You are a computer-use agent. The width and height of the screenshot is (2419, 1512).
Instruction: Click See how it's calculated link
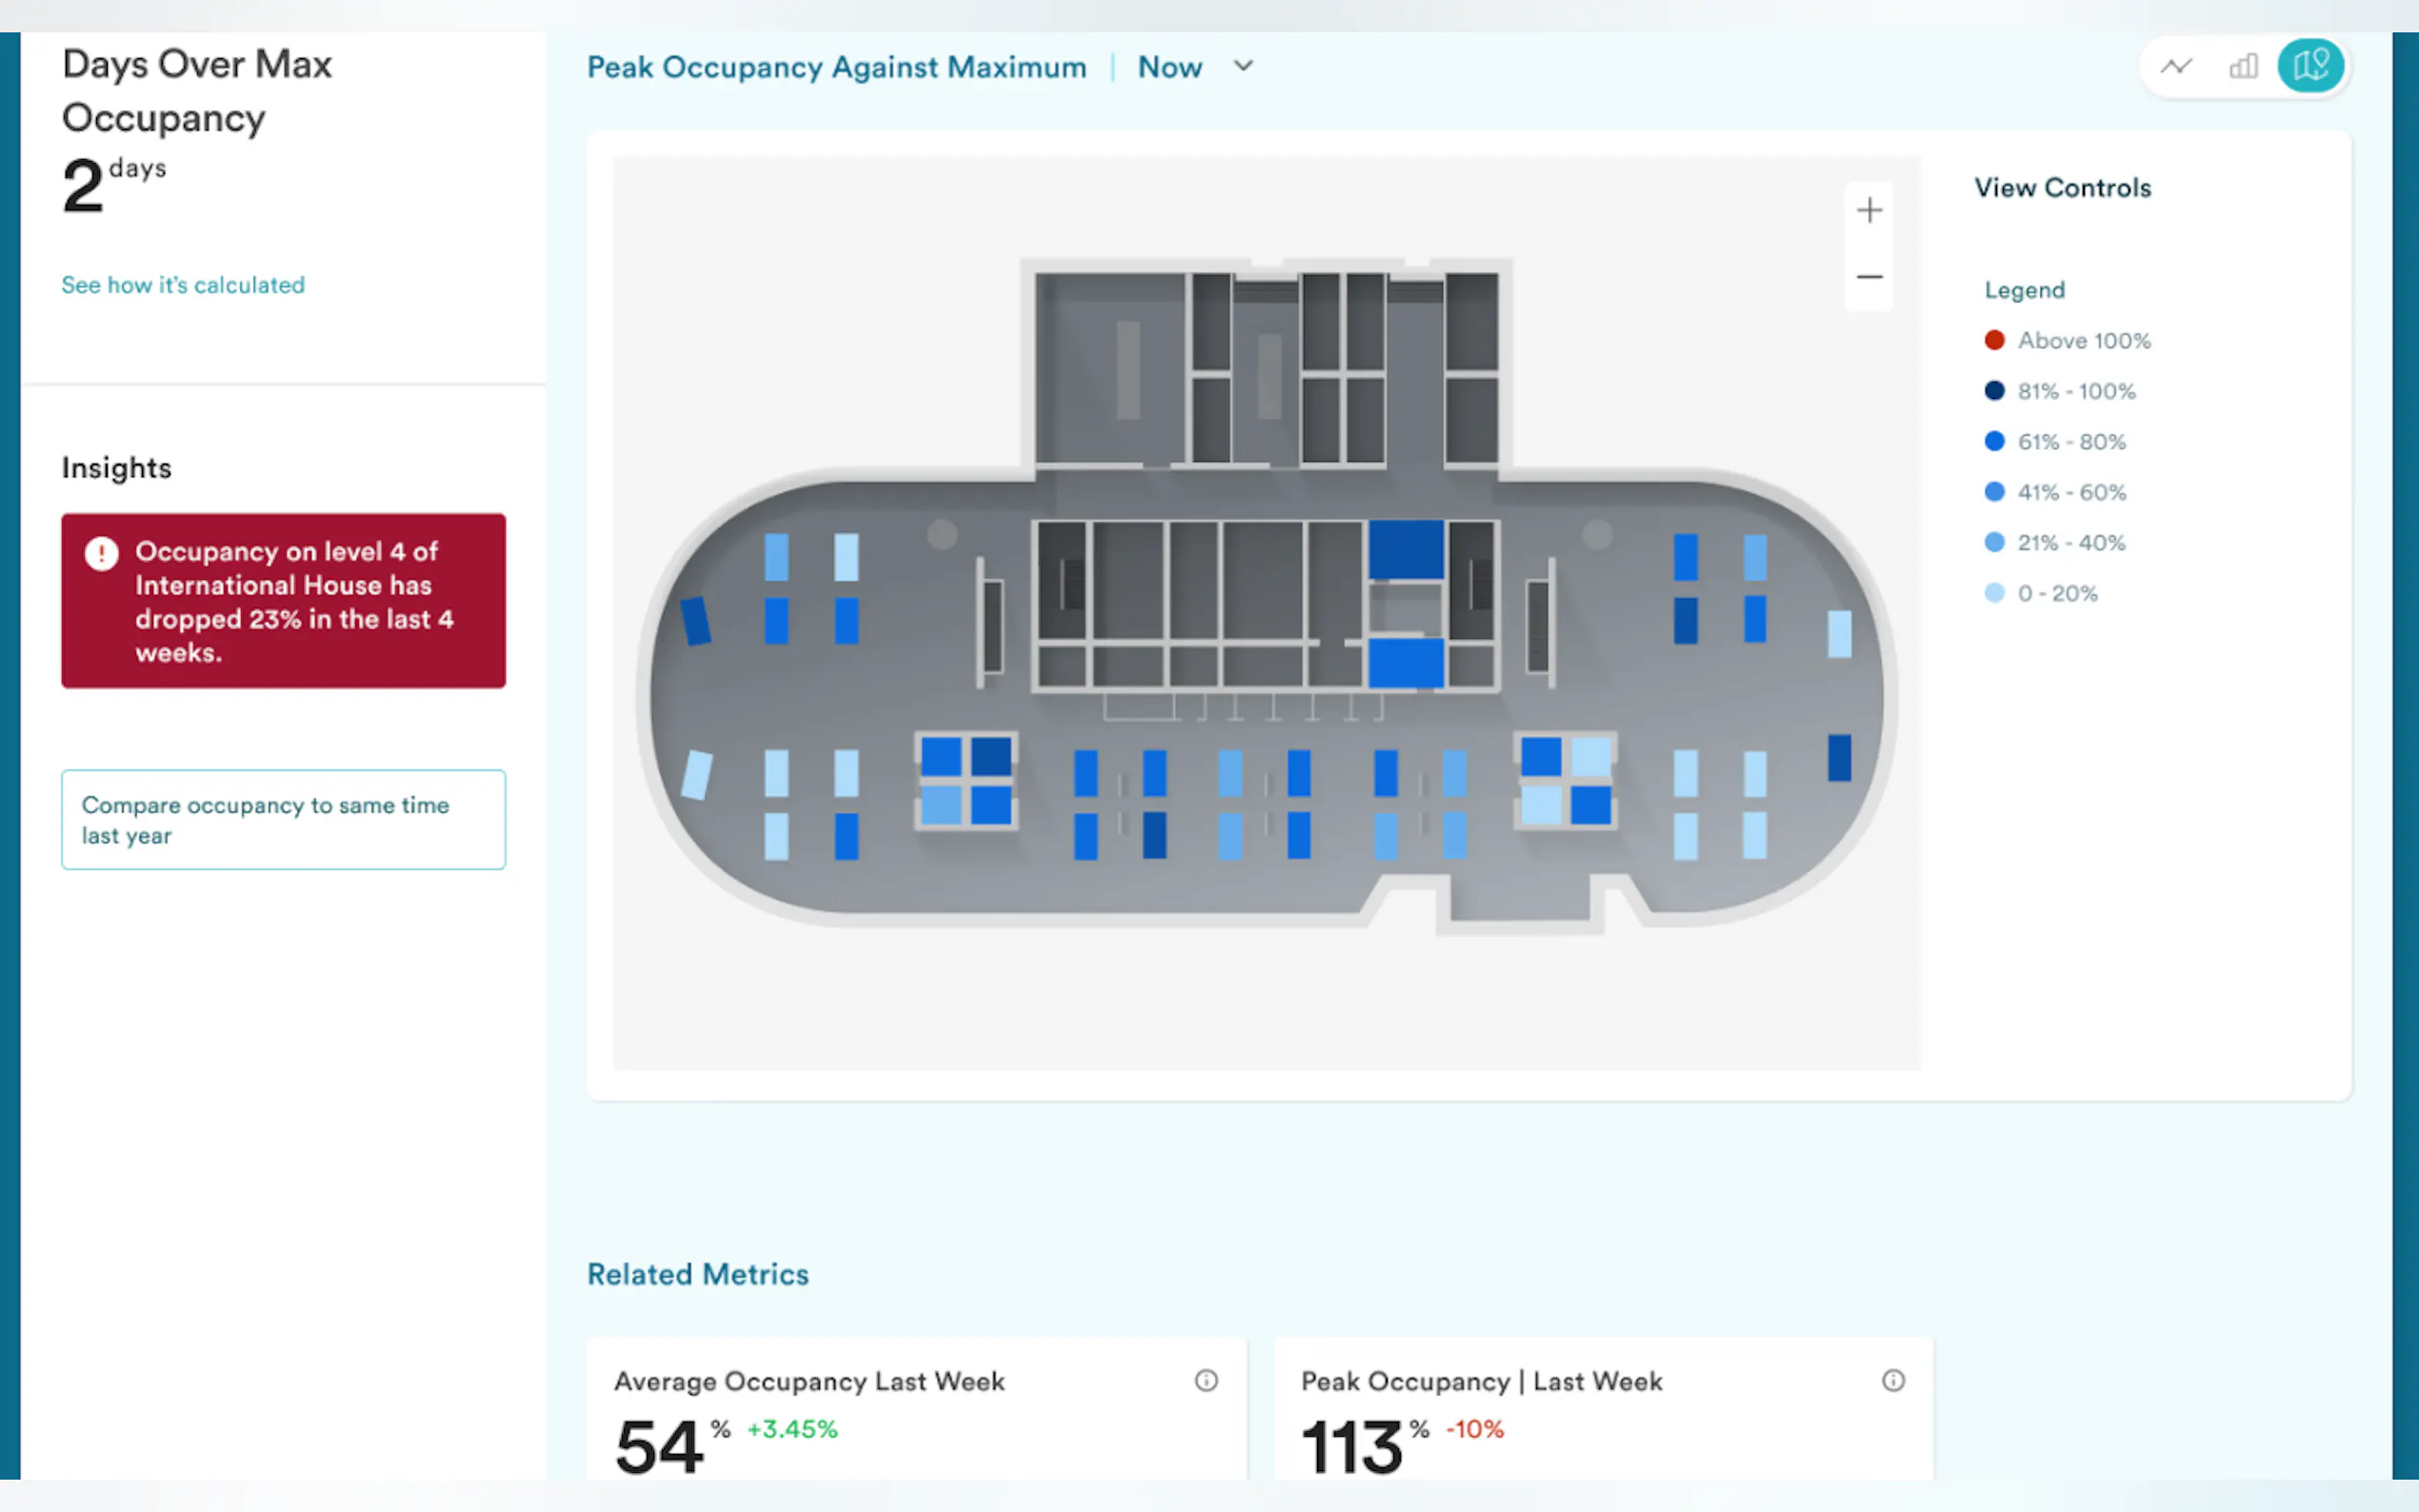pos(183,285)
